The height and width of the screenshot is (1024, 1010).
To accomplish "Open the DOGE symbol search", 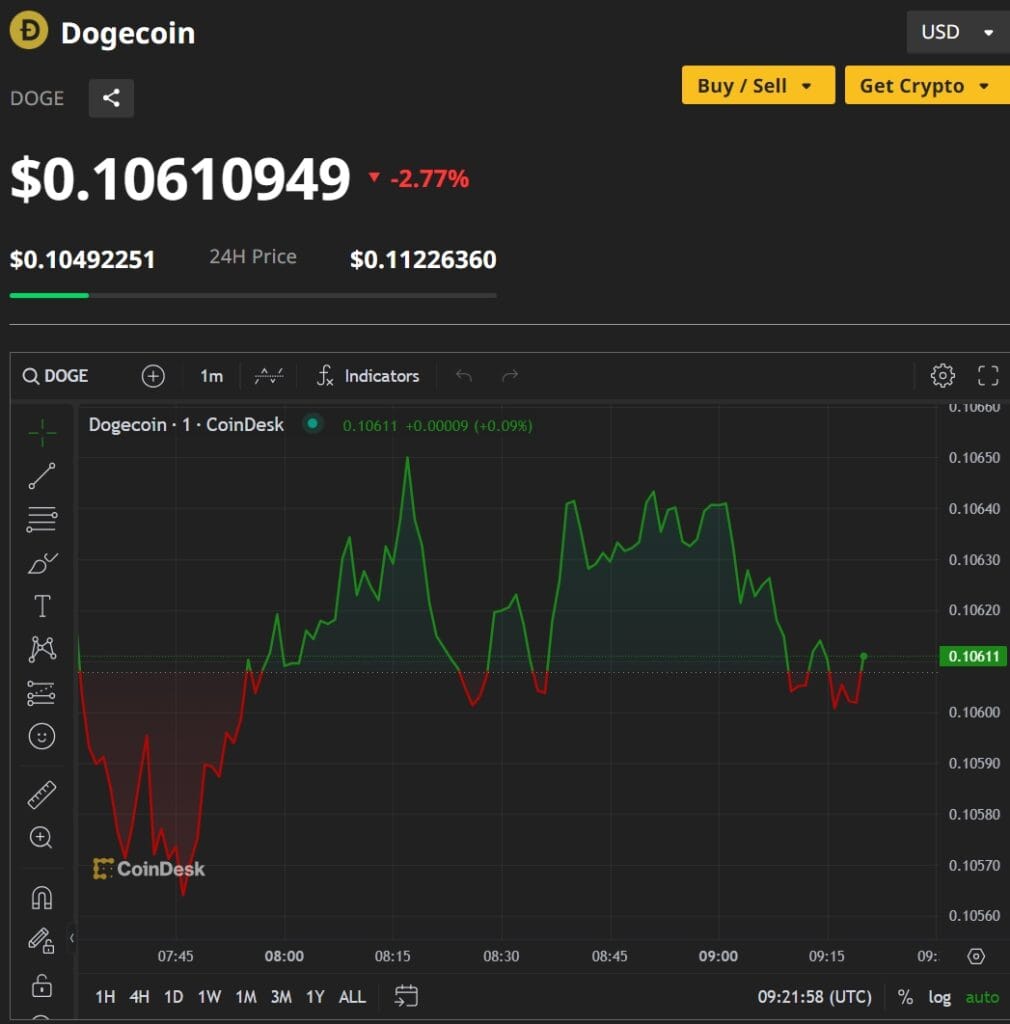I will coord(55,376).
